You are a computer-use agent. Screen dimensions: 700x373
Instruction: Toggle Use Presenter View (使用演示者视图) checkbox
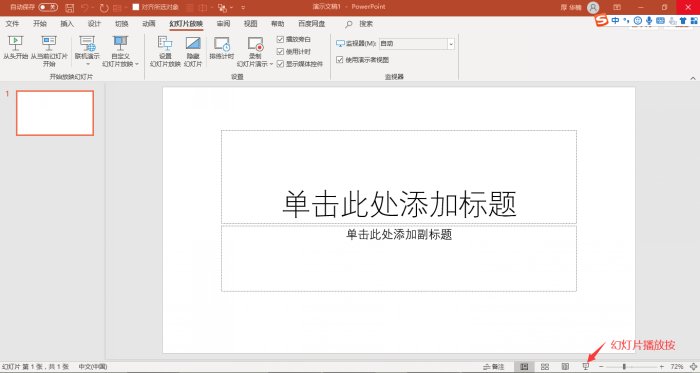click(x=340, y=59)
